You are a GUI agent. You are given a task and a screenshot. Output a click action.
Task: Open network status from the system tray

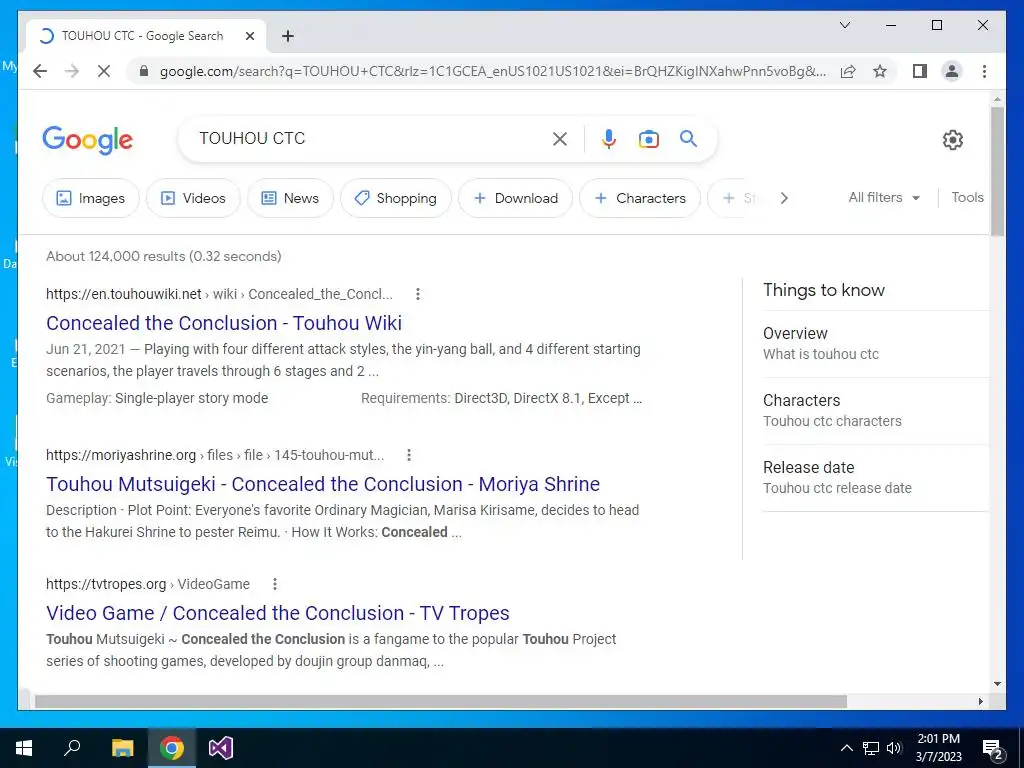pos(871,748)
